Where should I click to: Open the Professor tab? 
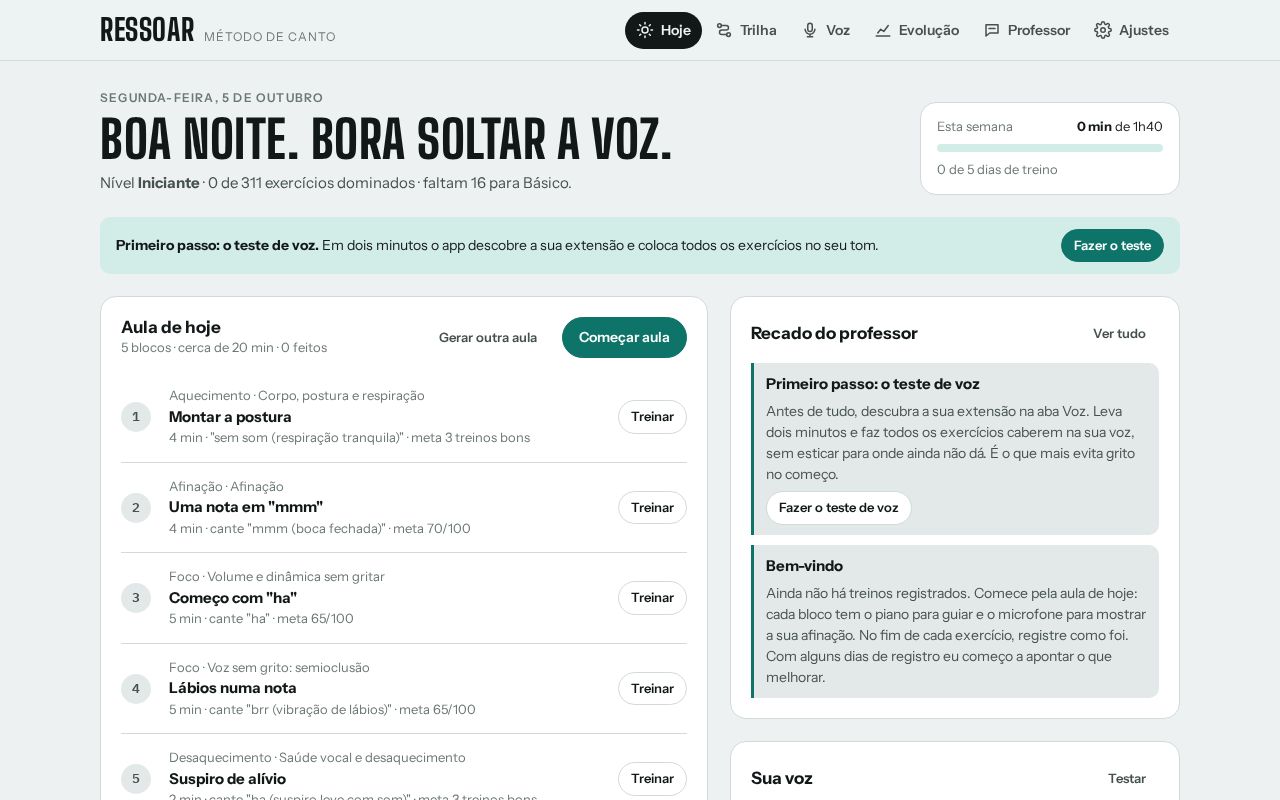(x=1027, y=30)
